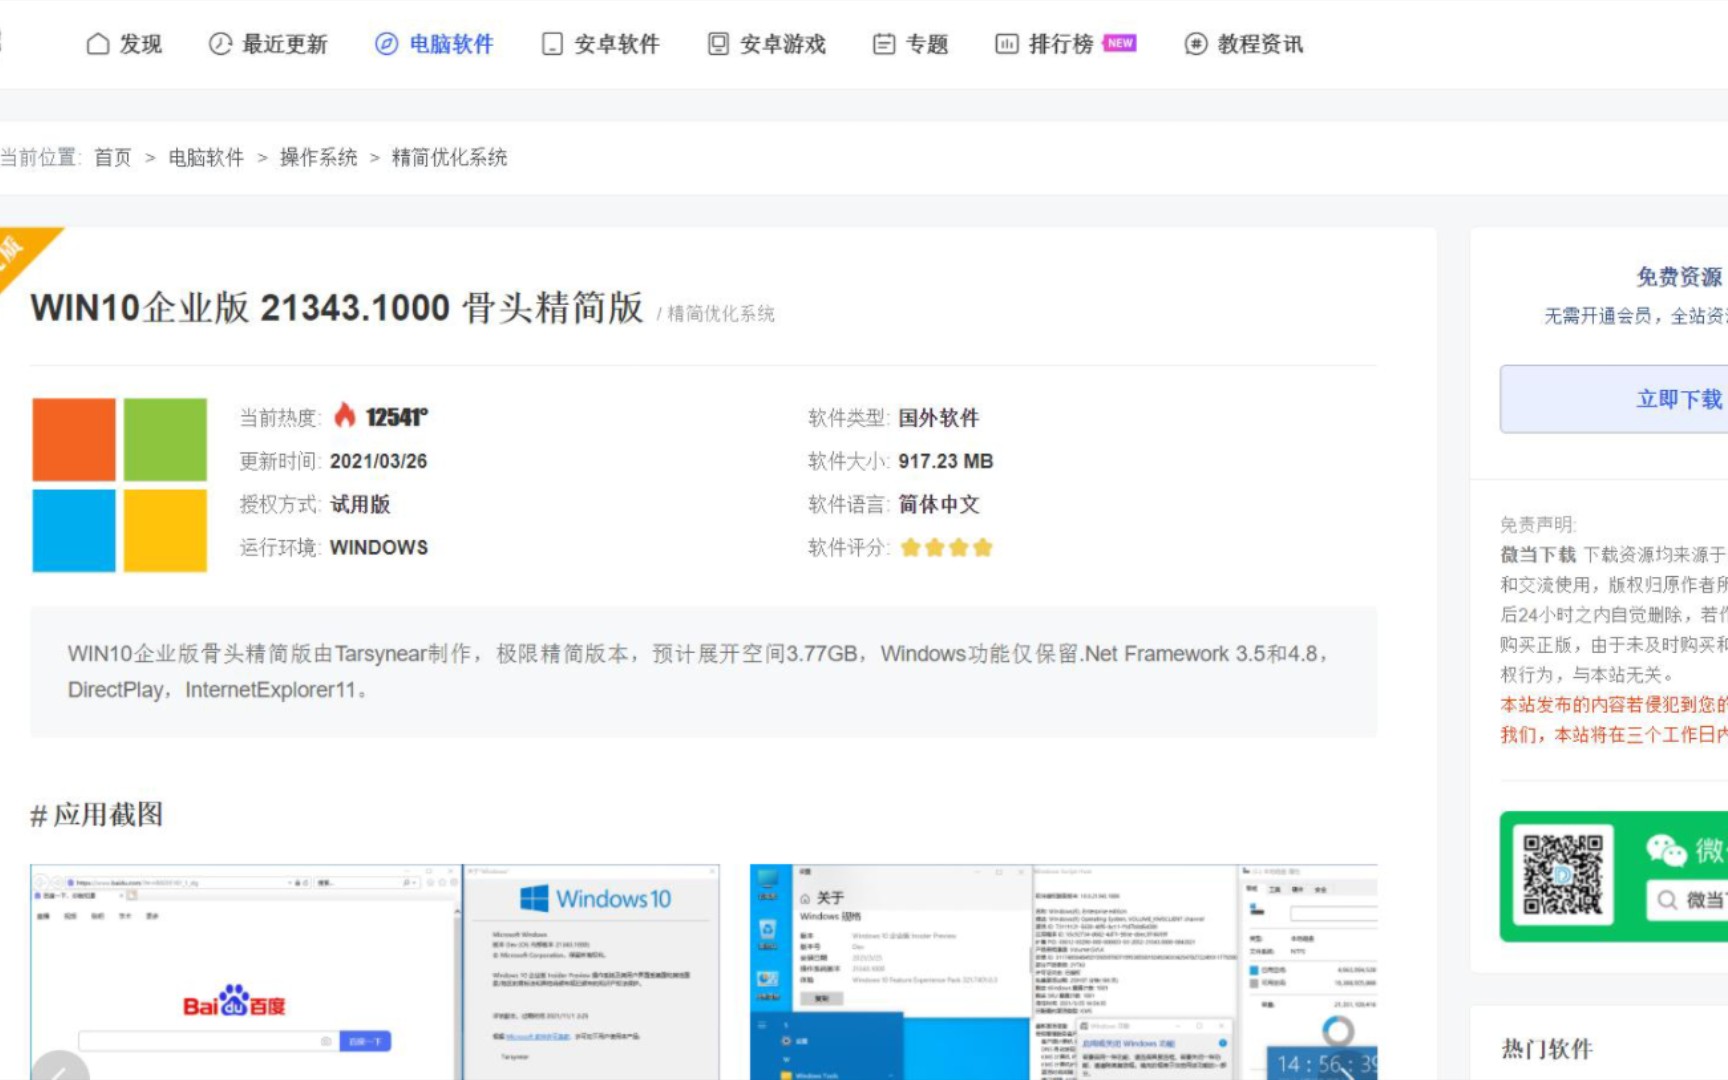Viewport: 1728px width, 1080px height.
Task: Click the 热门软件 sidebar heading
Action: click(x=1547, y=1049)
